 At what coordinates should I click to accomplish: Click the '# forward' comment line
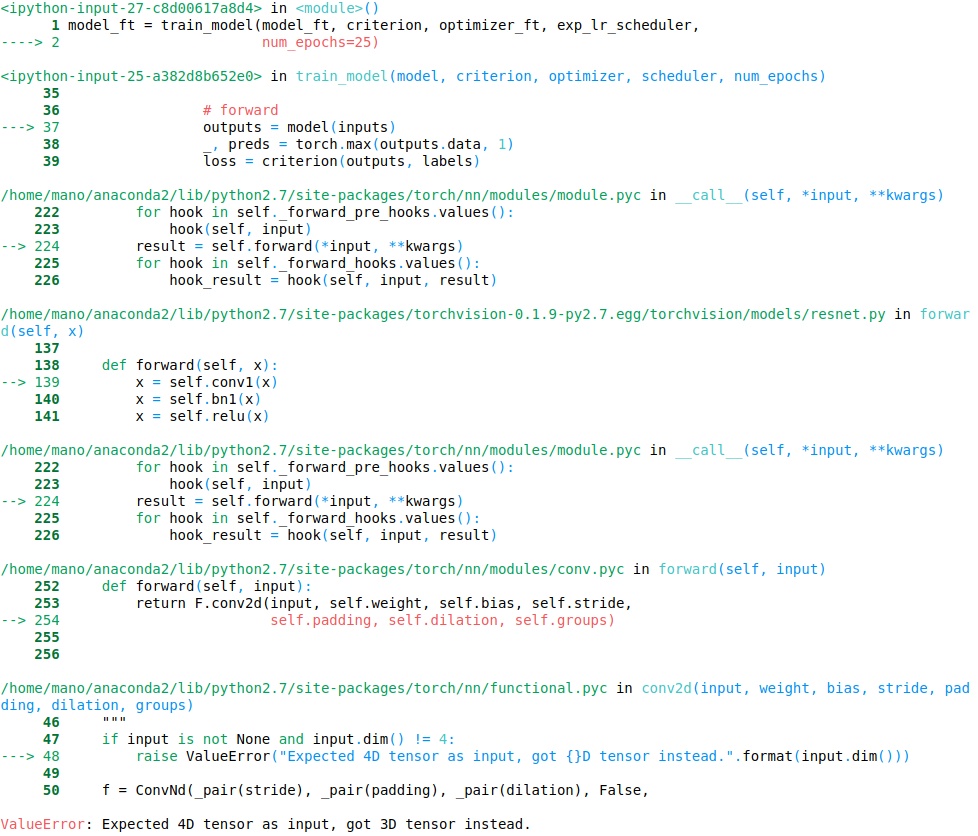240,110
